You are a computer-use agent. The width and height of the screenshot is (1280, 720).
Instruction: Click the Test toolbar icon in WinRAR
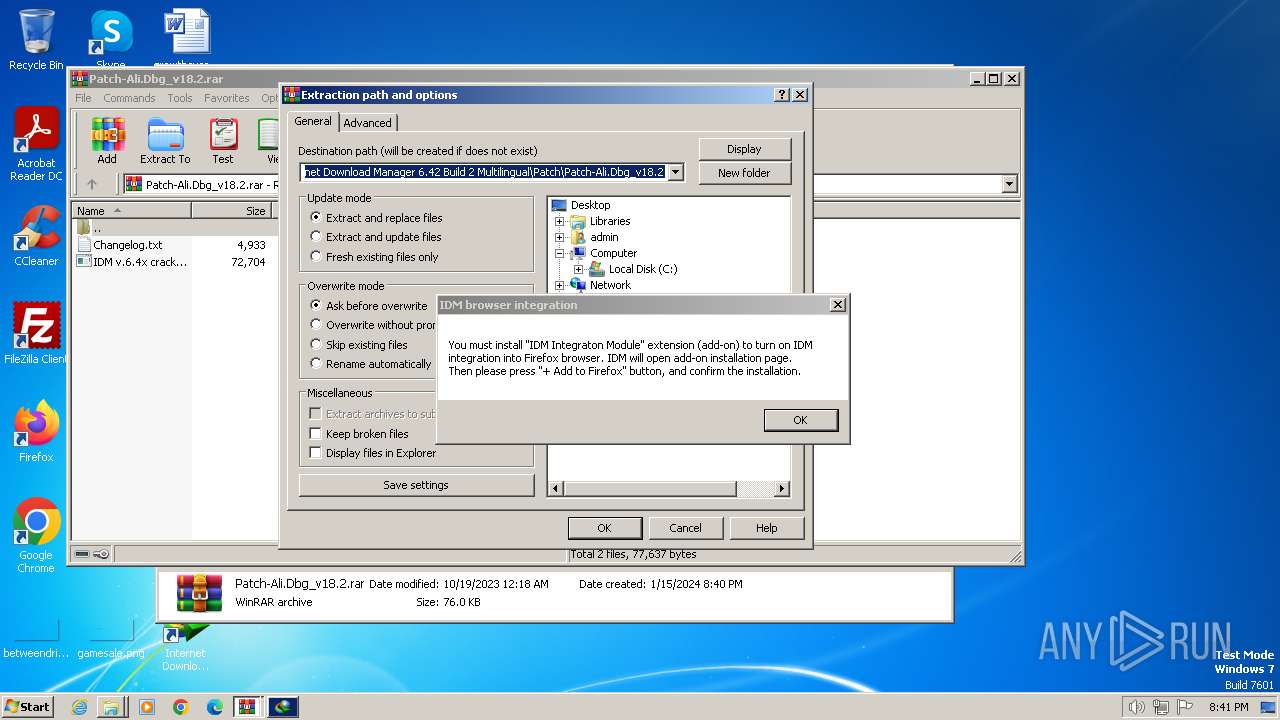tap(223, 141)
